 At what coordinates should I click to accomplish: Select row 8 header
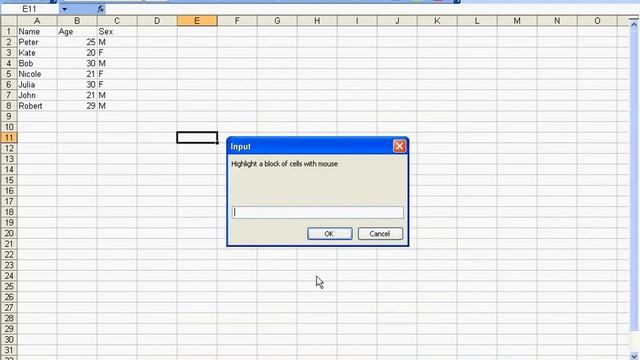coord(9,106)
